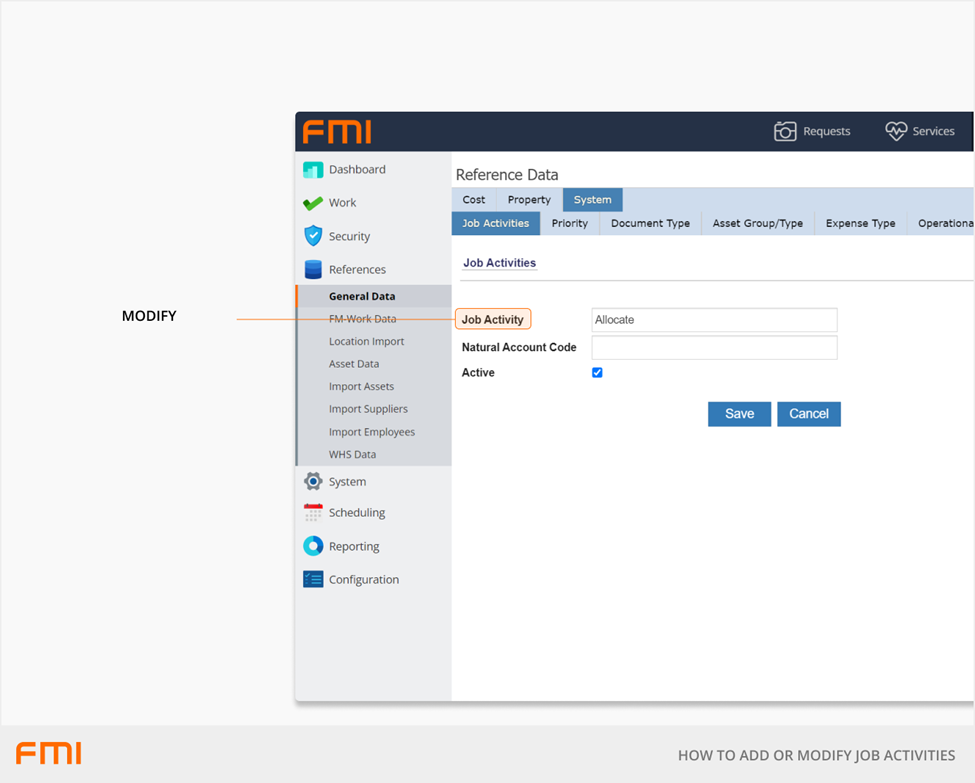Click the Security shield icon
This screenshot has width=975, height=783.
click(313, 236)
